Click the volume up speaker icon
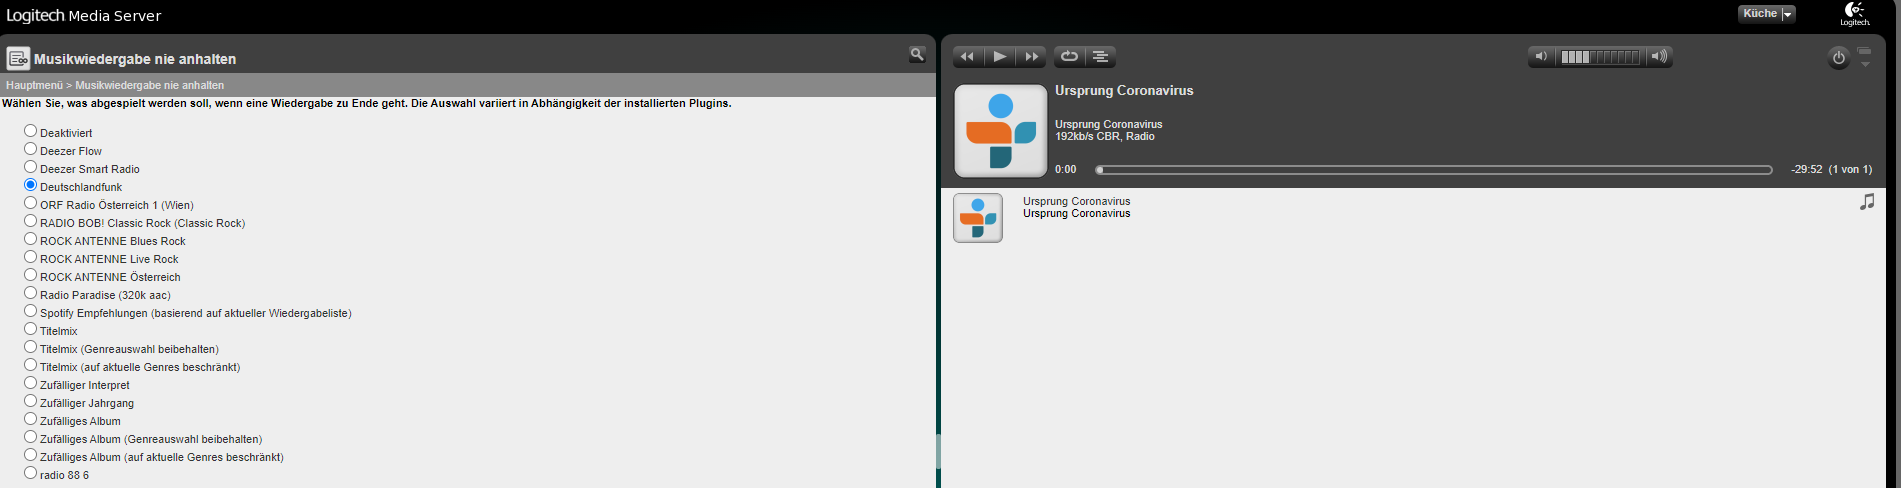The width and height of the screenshot is (1901, 488). click(1659, 57)
